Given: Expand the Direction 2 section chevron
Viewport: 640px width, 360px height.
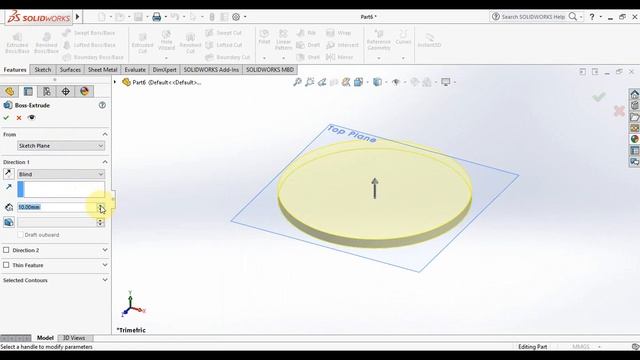Looking at the screenshot, I should pyautogui.click(x=105, y=250).
